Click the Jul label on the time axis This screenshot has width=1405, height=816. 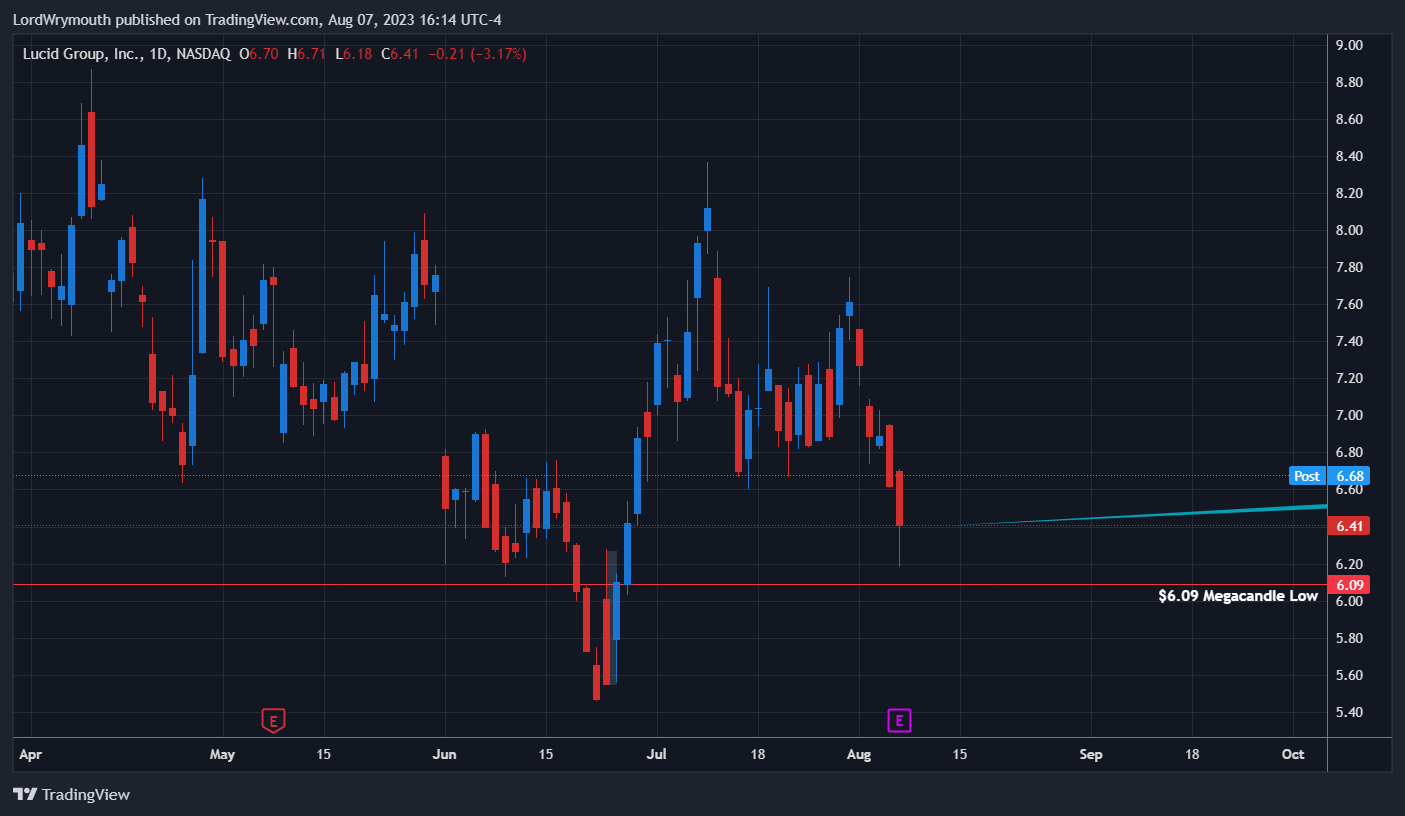[x=657, y=754]
